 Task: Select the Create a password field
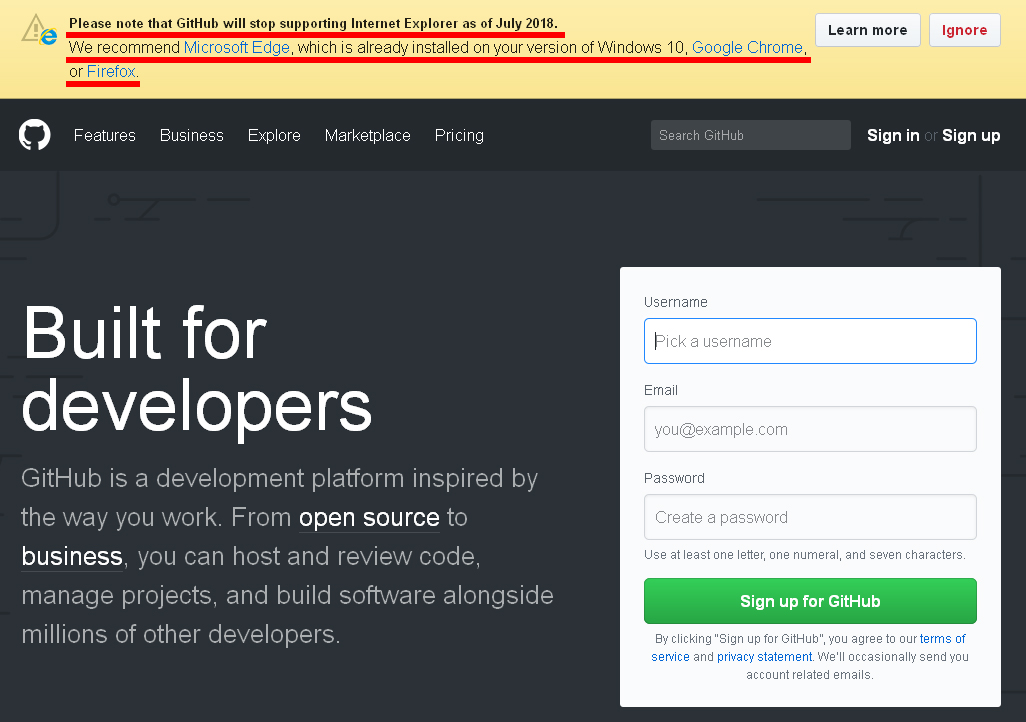pyautogui.click(x=810, y=517)
